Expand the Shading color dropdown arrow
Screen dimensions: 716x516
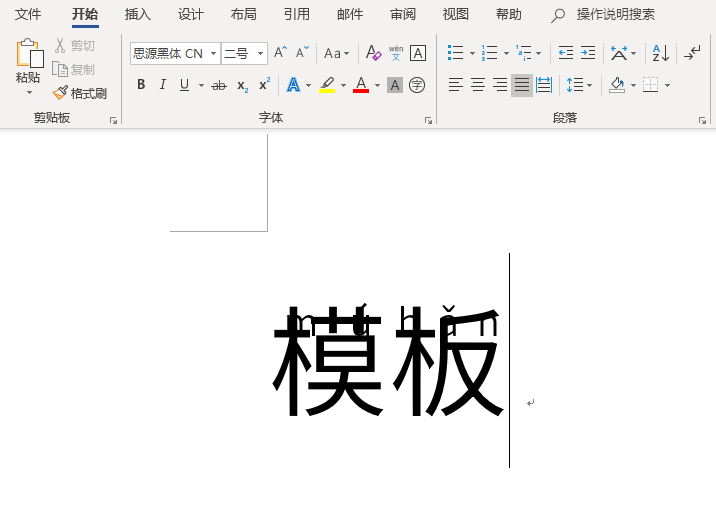(x=633, y=85)
